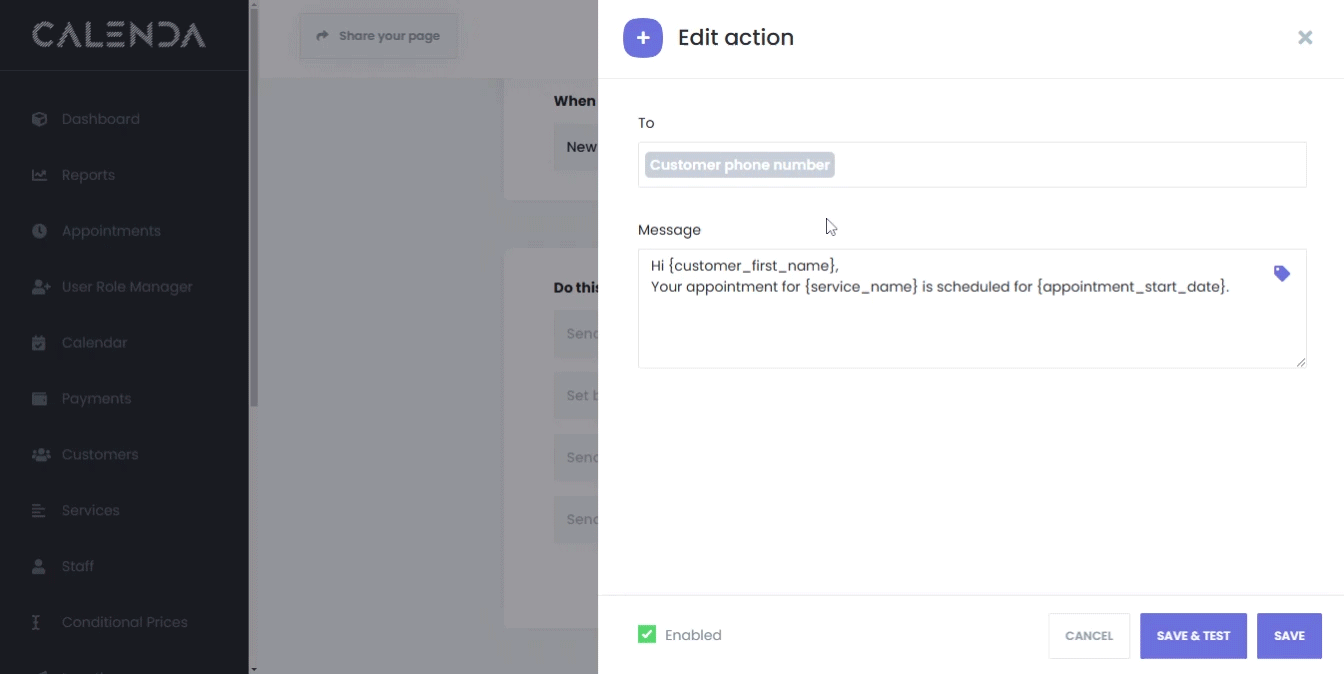This screenshot has width=1344, height=674.
Task: Click the Appointments clock icon
Action: click(x=39, y=231)
